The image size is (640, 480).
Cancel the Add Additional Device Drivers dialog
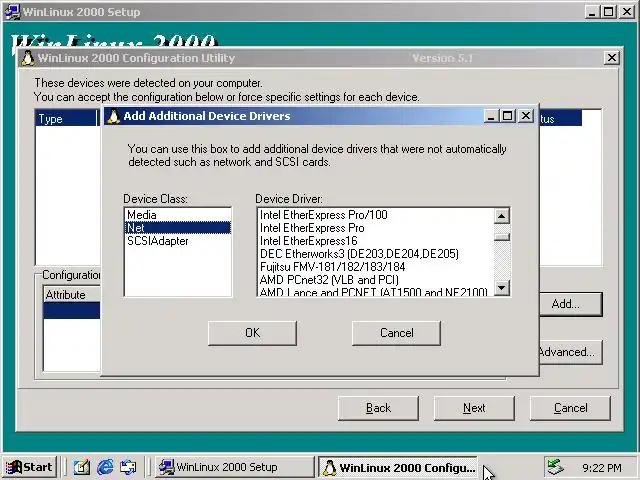click(396, 333)
